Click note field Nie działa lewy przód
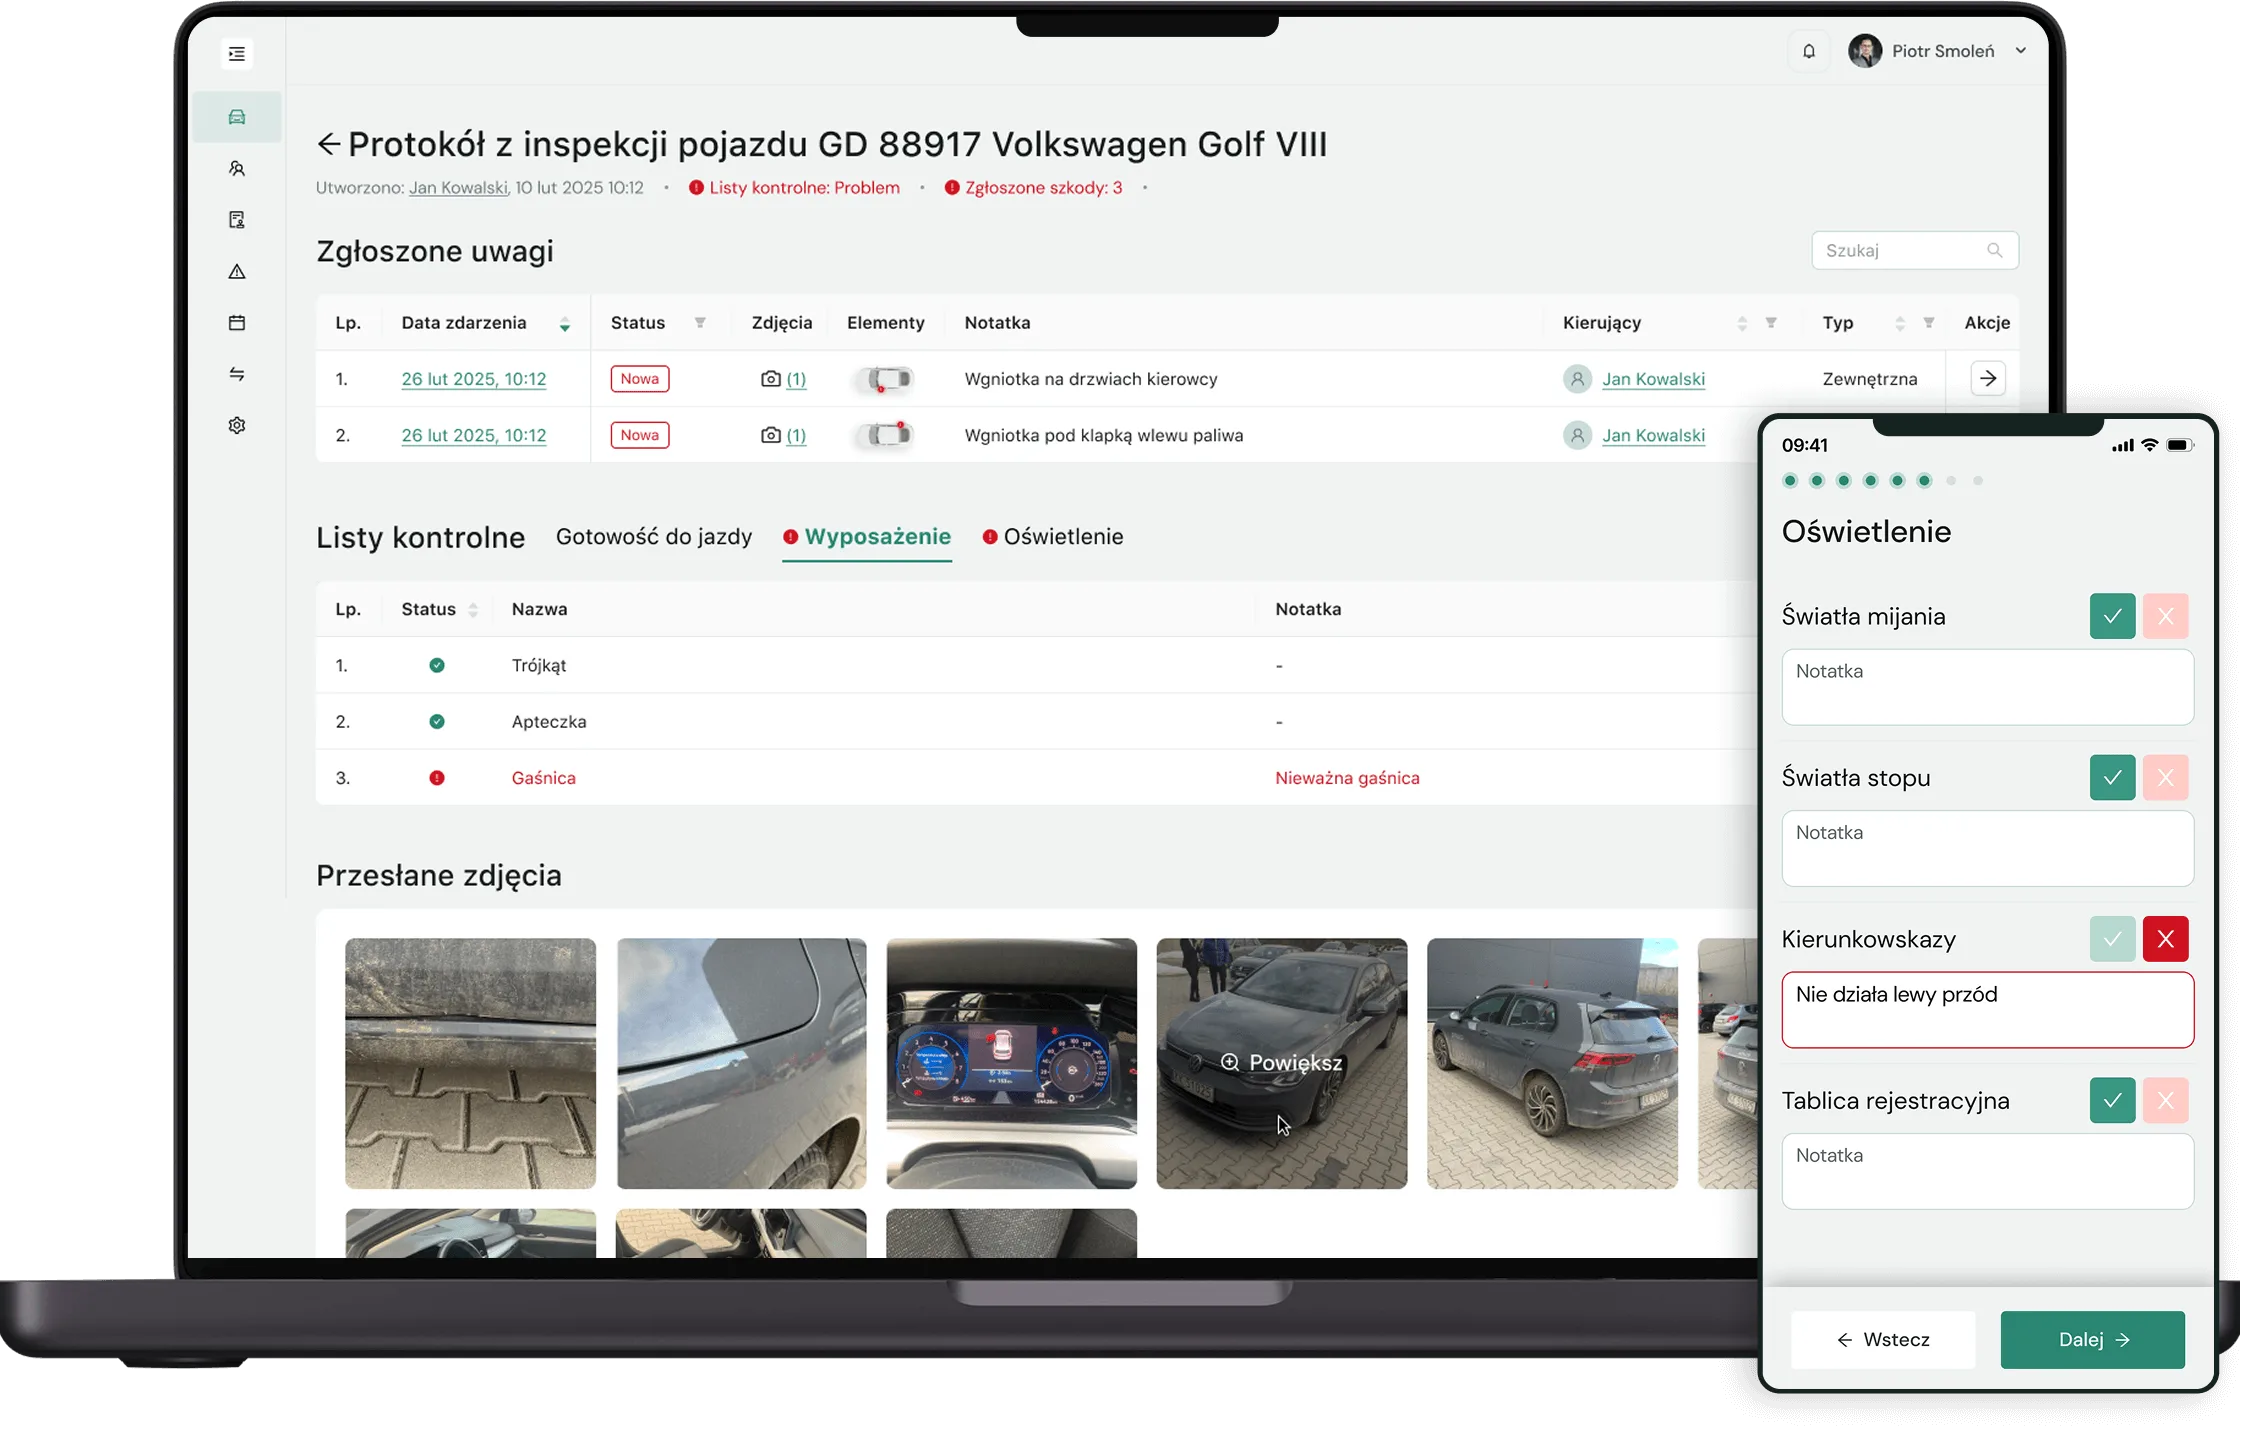The height and width of the screenshot is (1432, 2248). 1987,1010
